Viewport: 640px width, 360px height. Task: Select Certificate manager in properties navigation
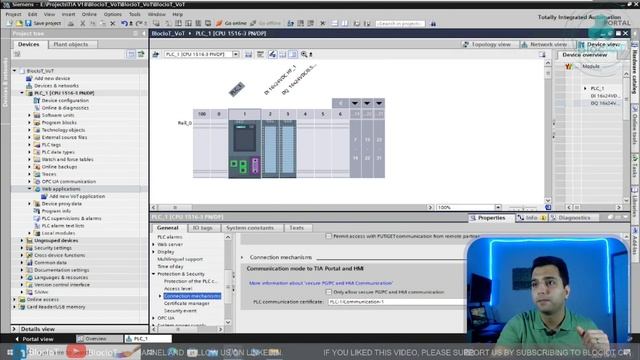(x=187, y=303)
